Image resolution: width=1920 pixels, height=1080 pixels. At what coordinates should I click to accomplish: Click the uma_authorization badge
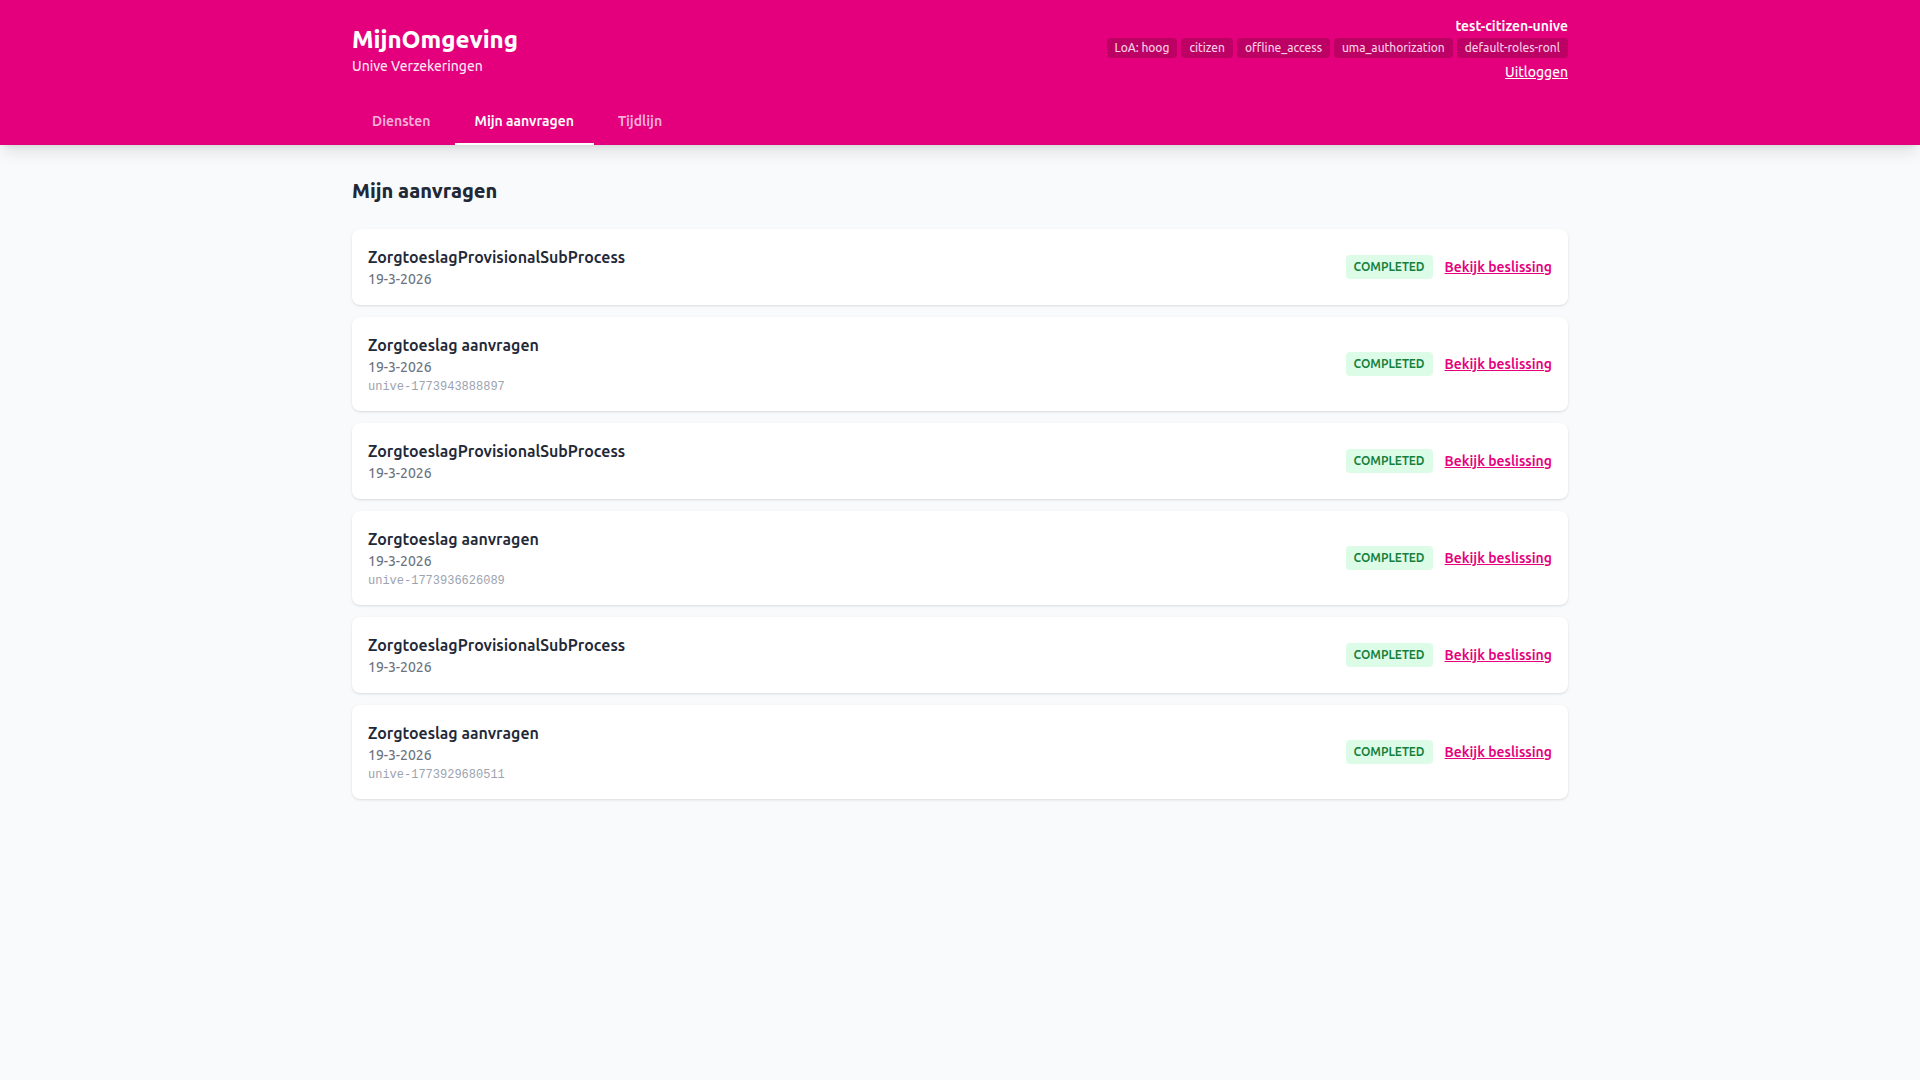coord(1392,47)
